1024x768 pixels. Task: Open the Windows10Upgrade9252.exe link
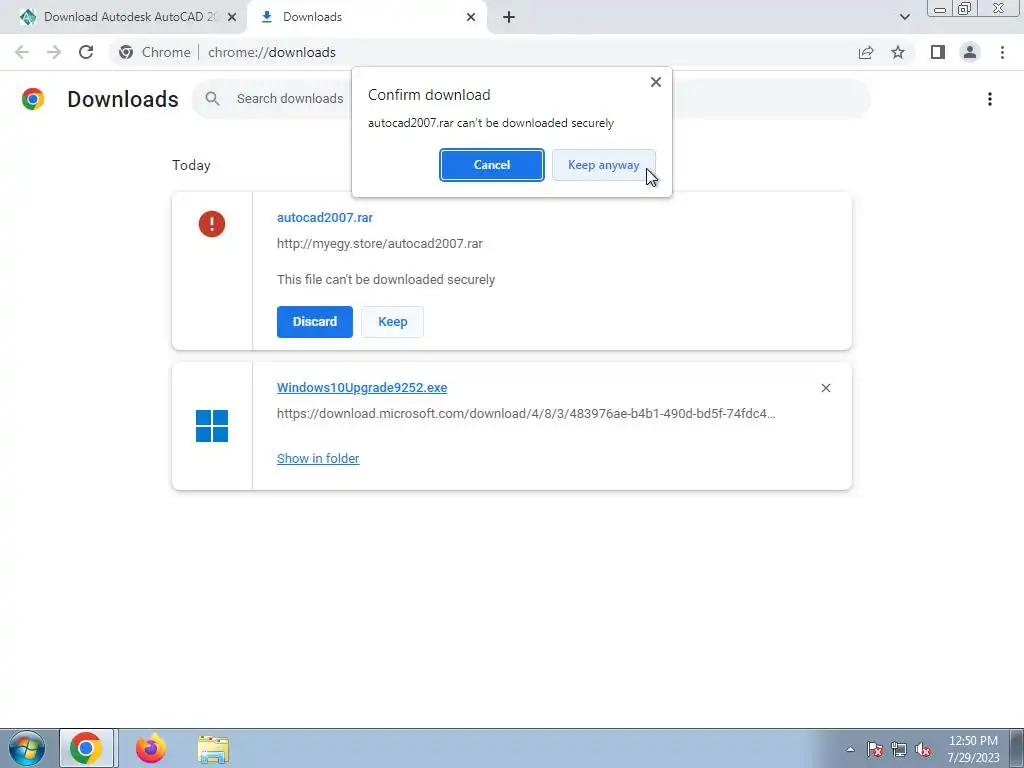[362, 387]
